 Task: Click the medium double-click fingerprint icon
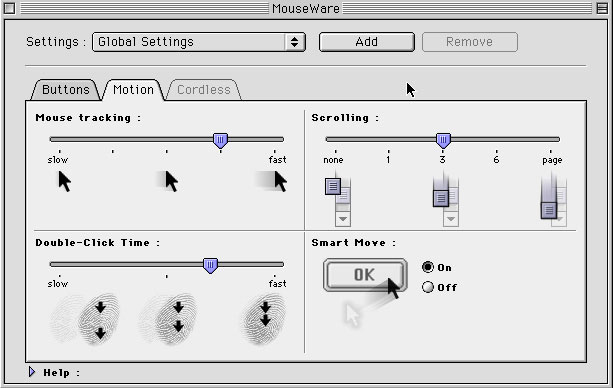point(168,320)
